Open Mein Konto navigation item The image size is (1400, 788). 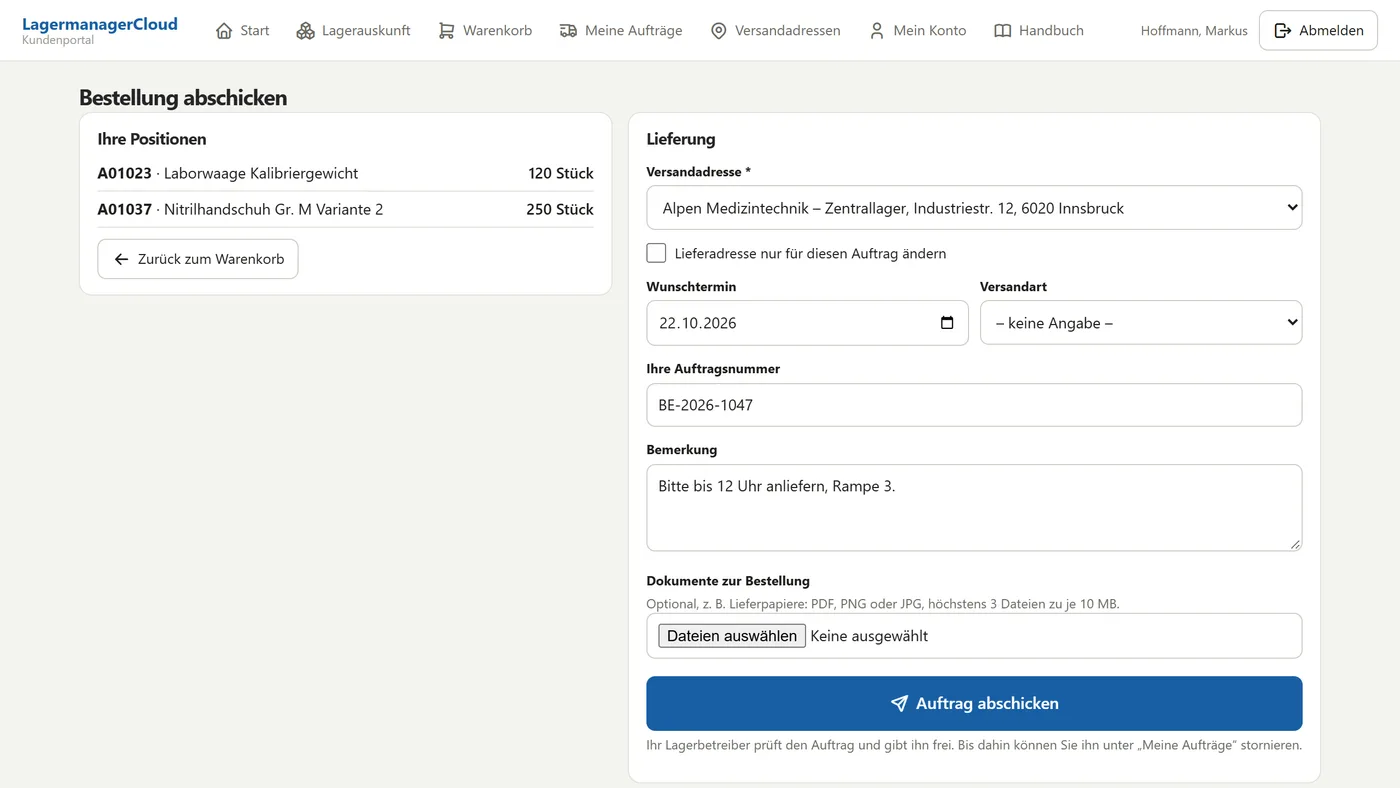click(x=917, y=31)
